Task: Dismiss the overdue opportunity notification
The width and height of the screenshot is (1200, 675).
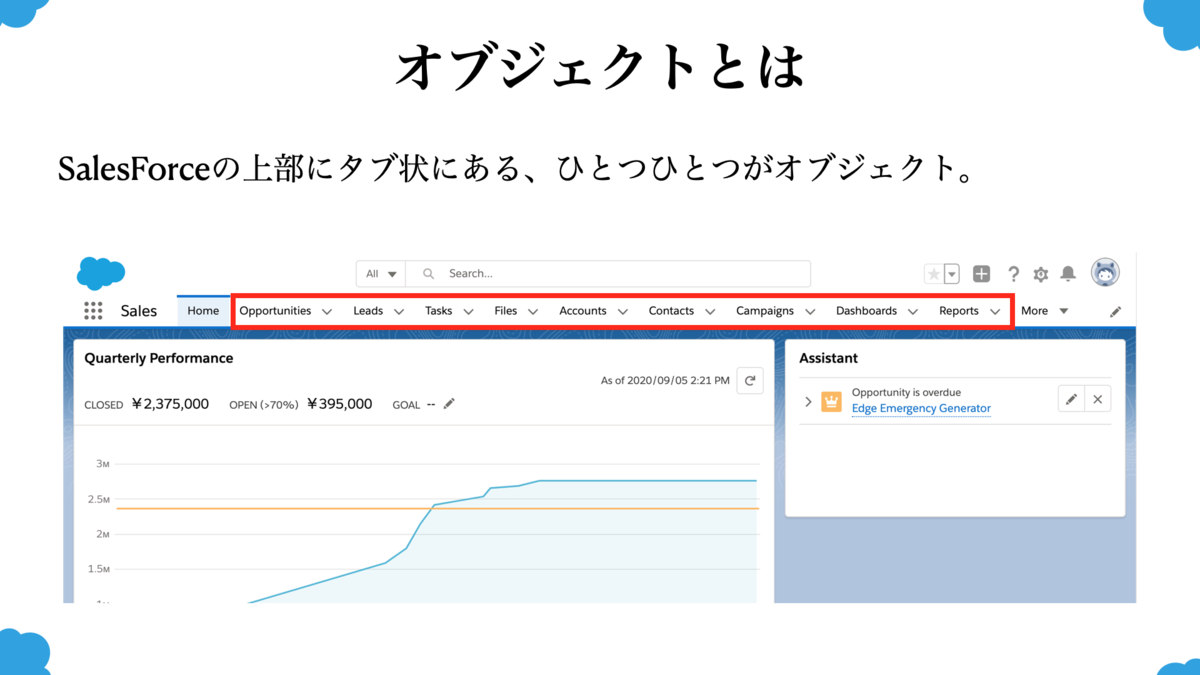Action: [1097, 399]
